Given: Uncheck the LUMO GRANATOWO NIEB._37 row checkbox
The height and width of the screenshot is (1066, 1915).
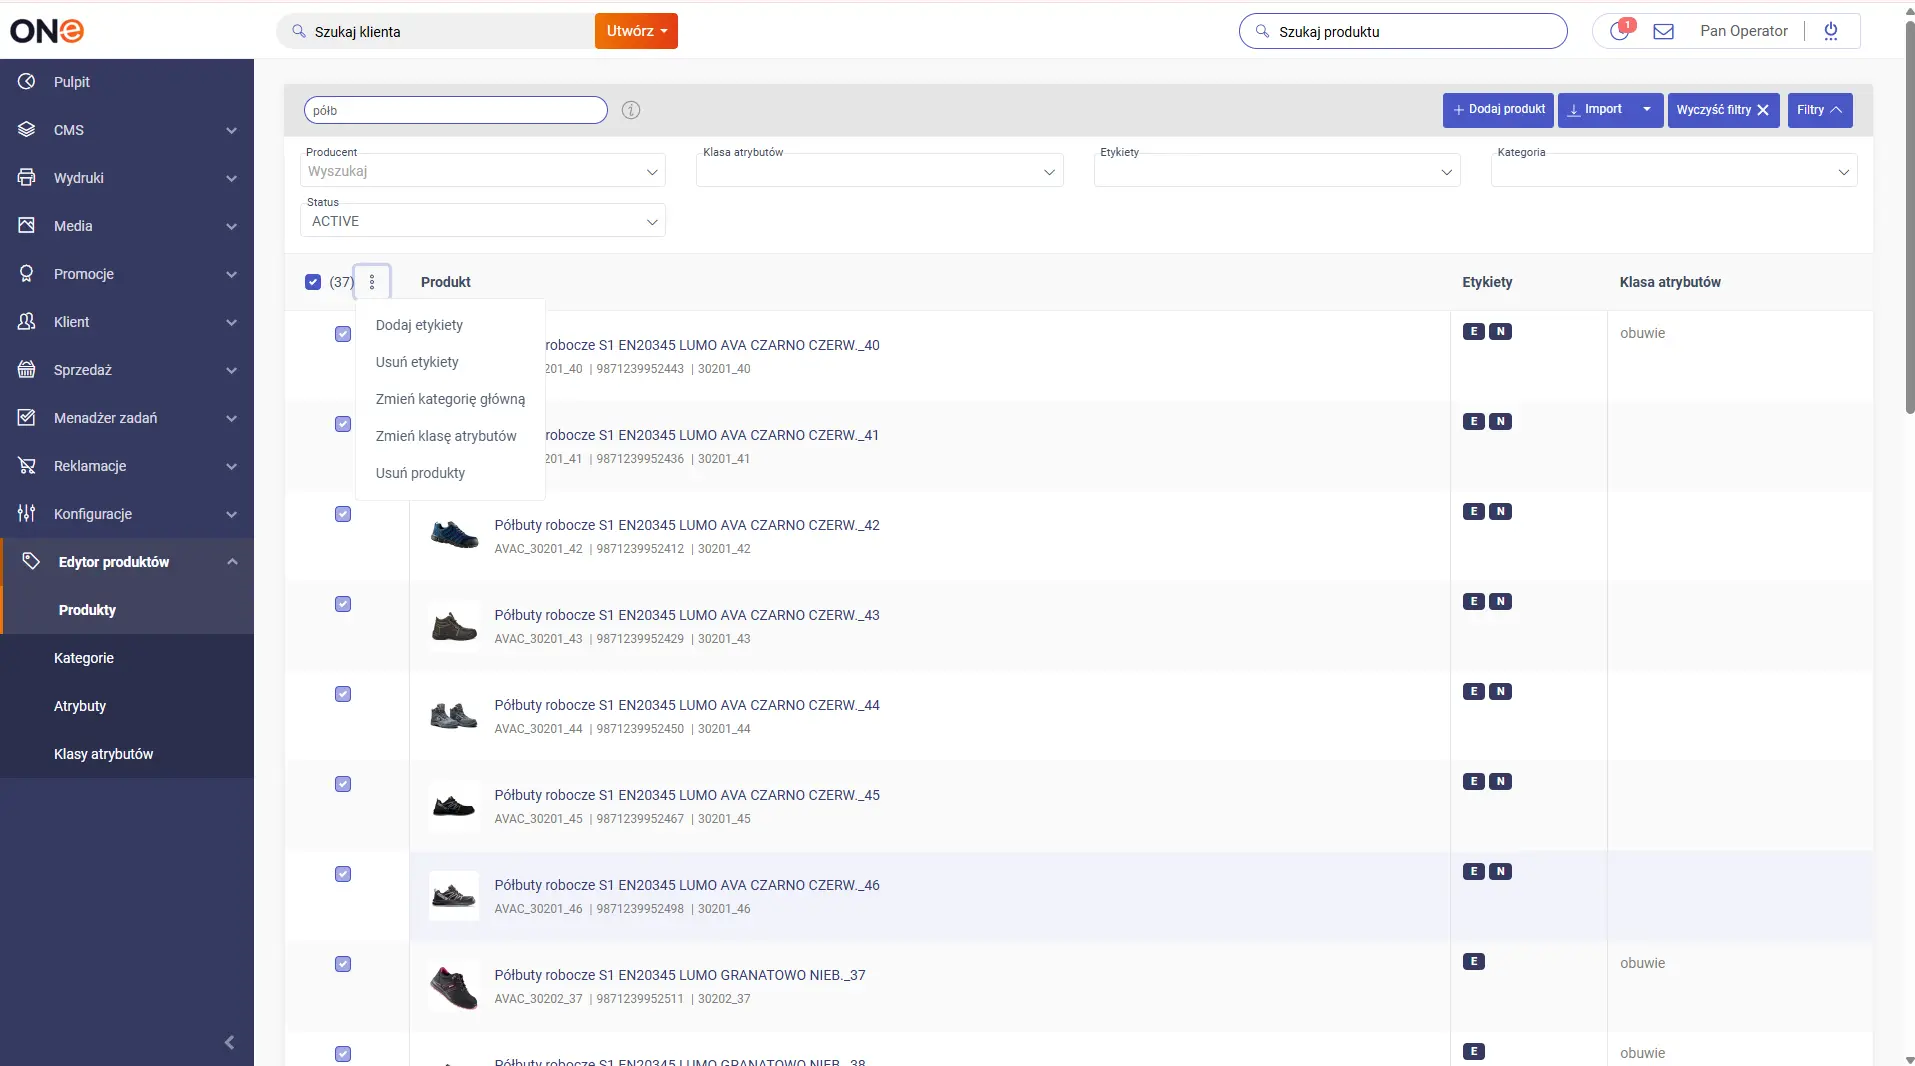Looking at the screenshot, I should coord(343,964).
